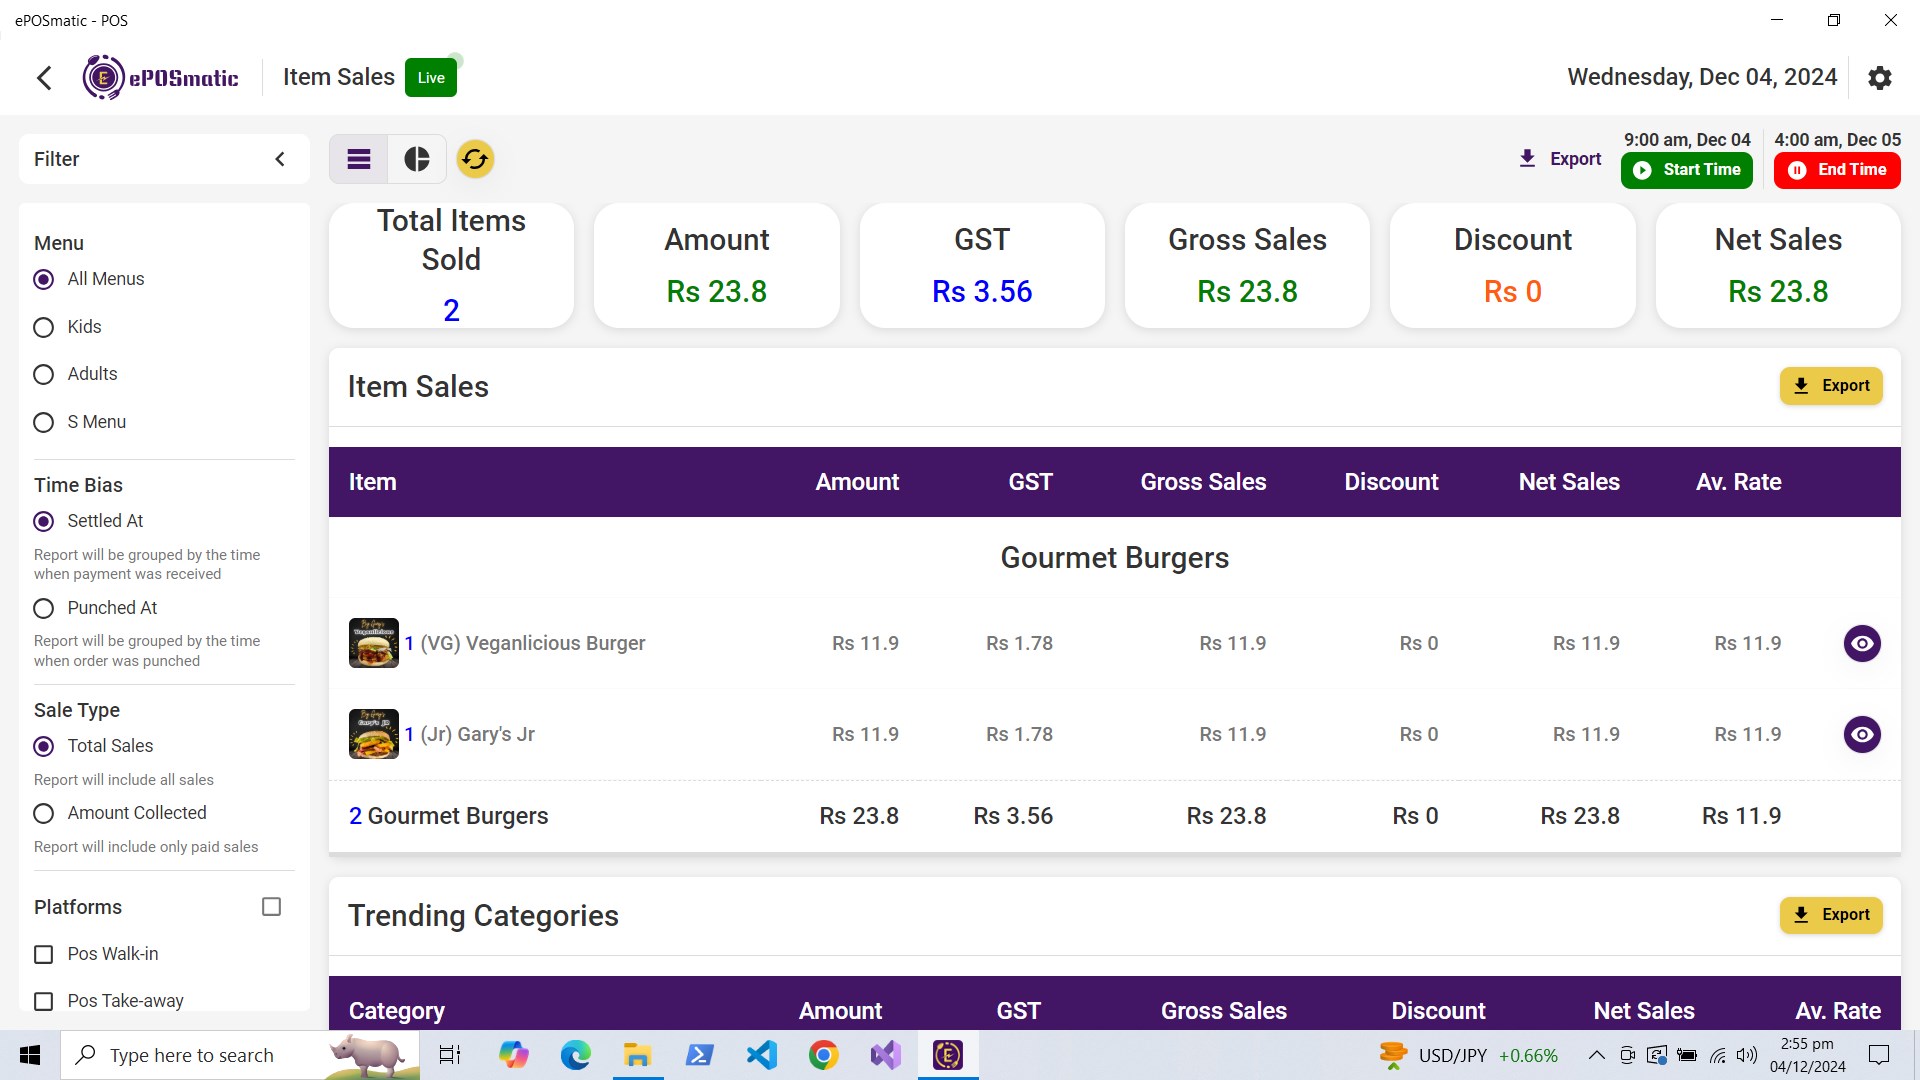Click the ePOSmatic logo
Viewport: 1920px width, 1080px height.
tap(161, 78)
